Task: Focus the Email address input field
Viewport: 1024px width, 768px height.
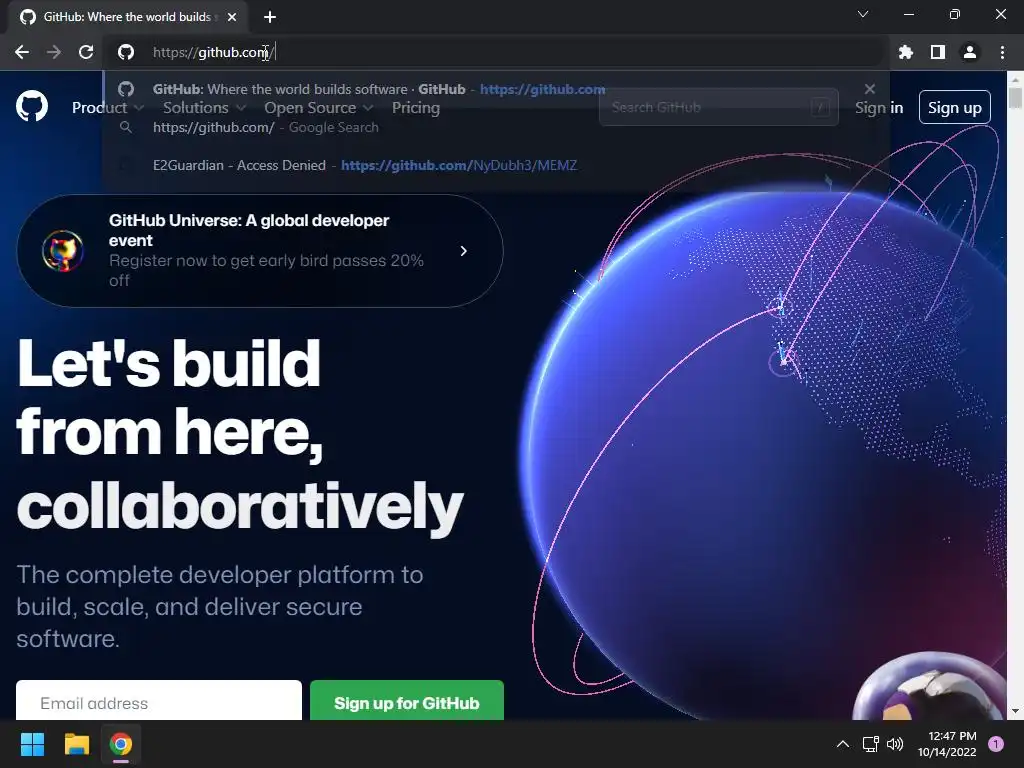Action: point(159,703)
